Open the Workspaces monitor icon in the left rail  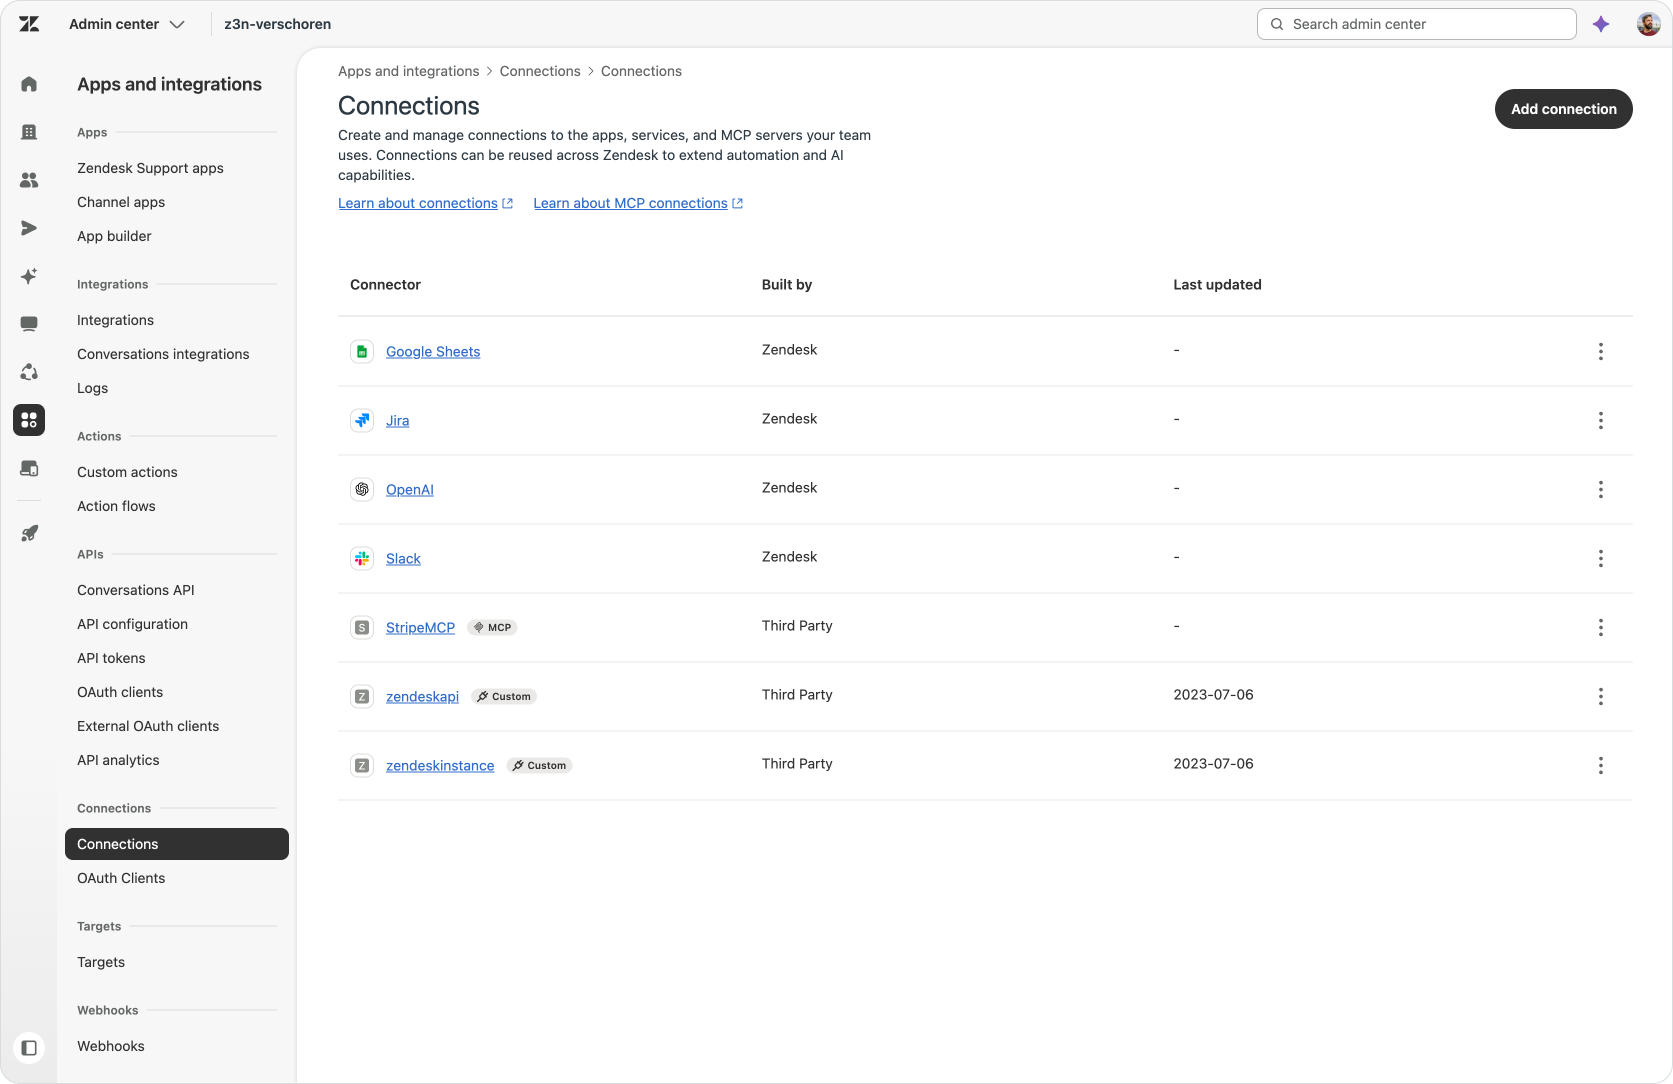[29, 324]
